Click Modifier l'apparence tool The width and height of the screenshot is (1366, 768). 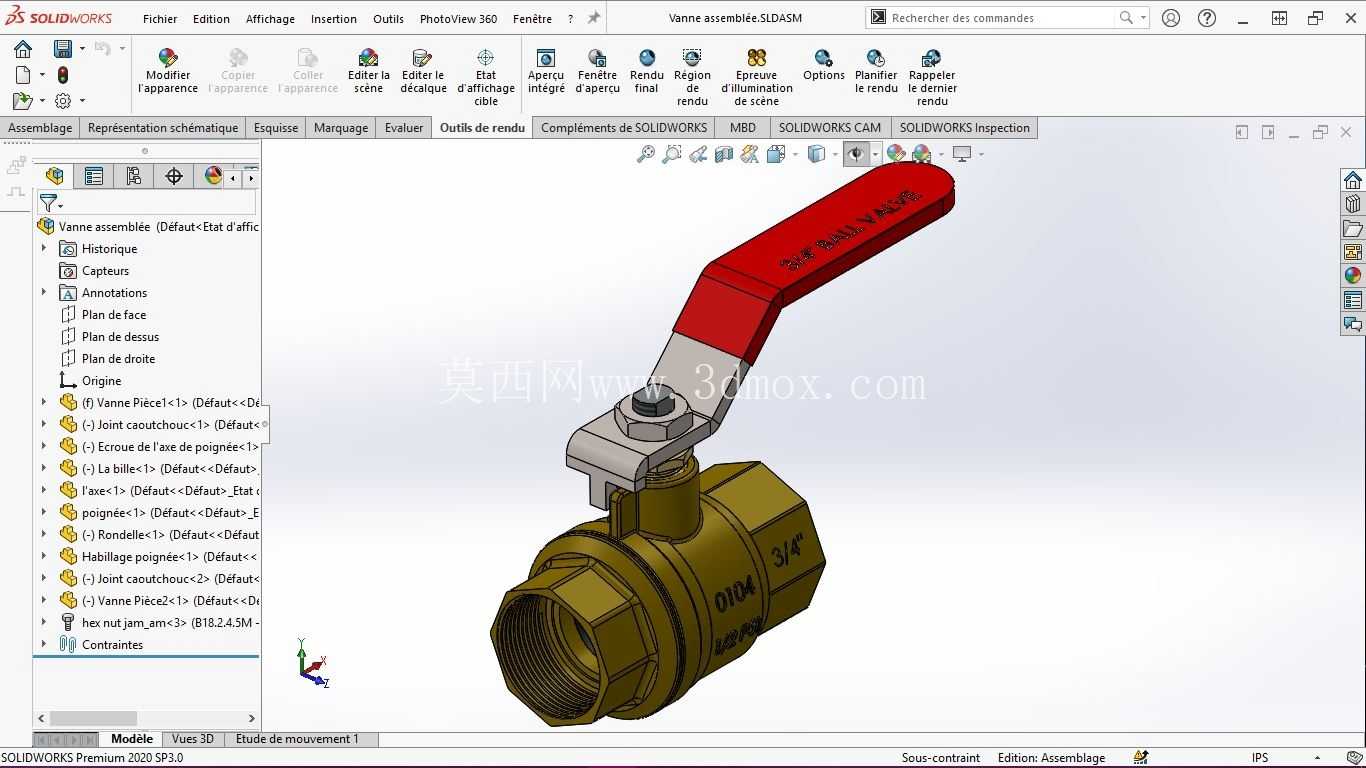[x=168, y=72]
